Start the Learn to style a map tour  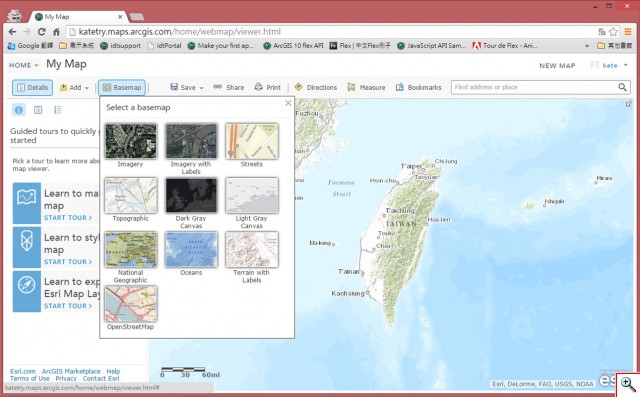tap(68, 262)
